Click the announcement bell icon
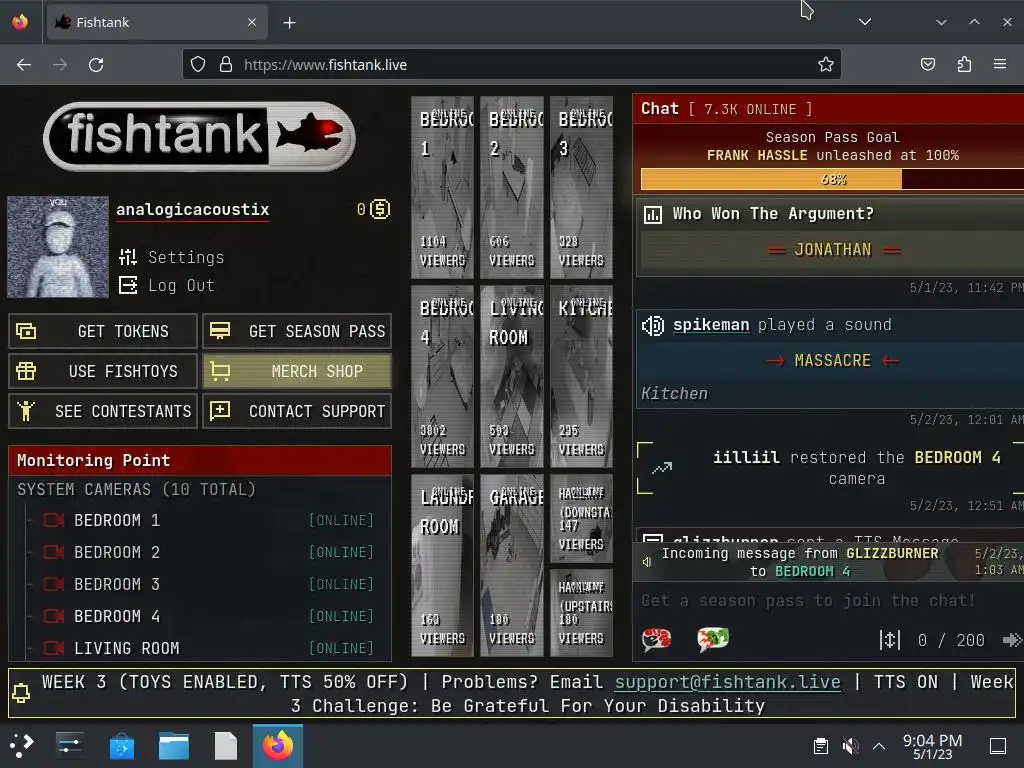The height and width of the screenshot is (768, 1024). click(x=21, y=692)
